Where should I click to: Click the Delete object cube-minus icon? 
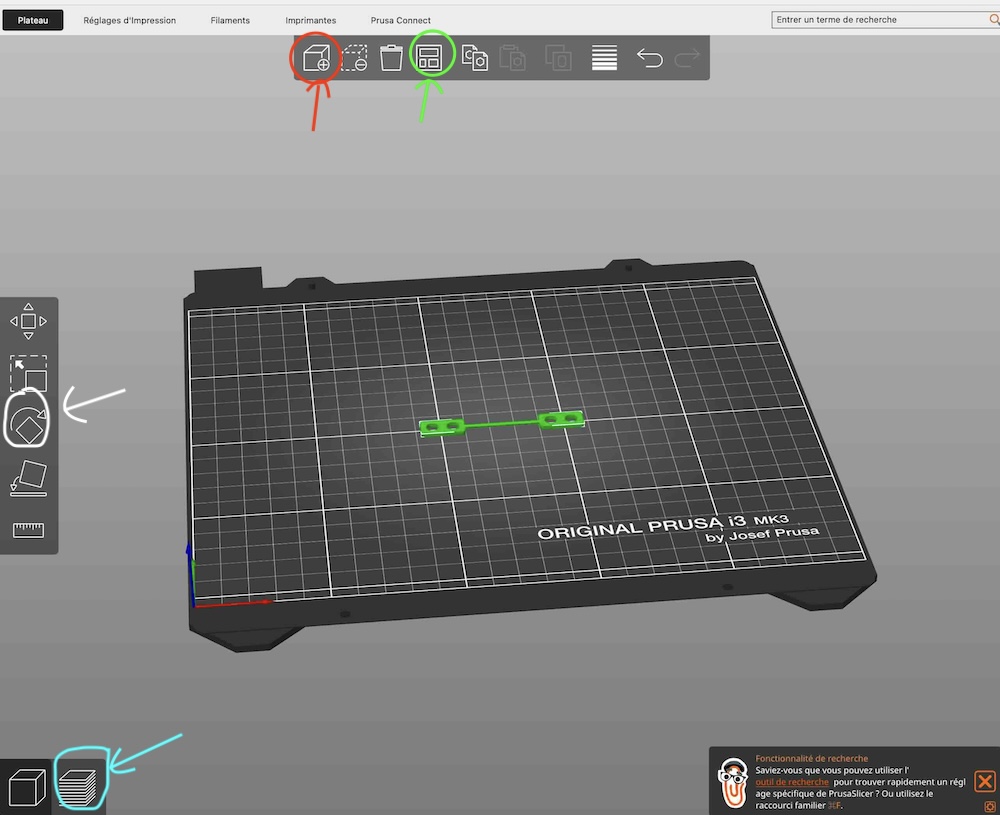coord(355,58)
